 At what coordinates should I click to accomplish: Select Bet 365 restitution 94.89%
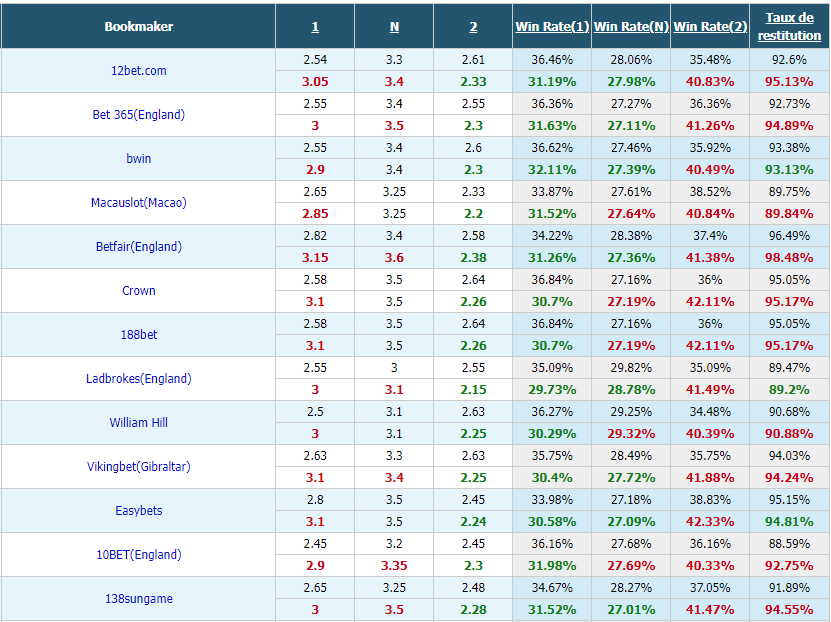(x=789, y=126)
